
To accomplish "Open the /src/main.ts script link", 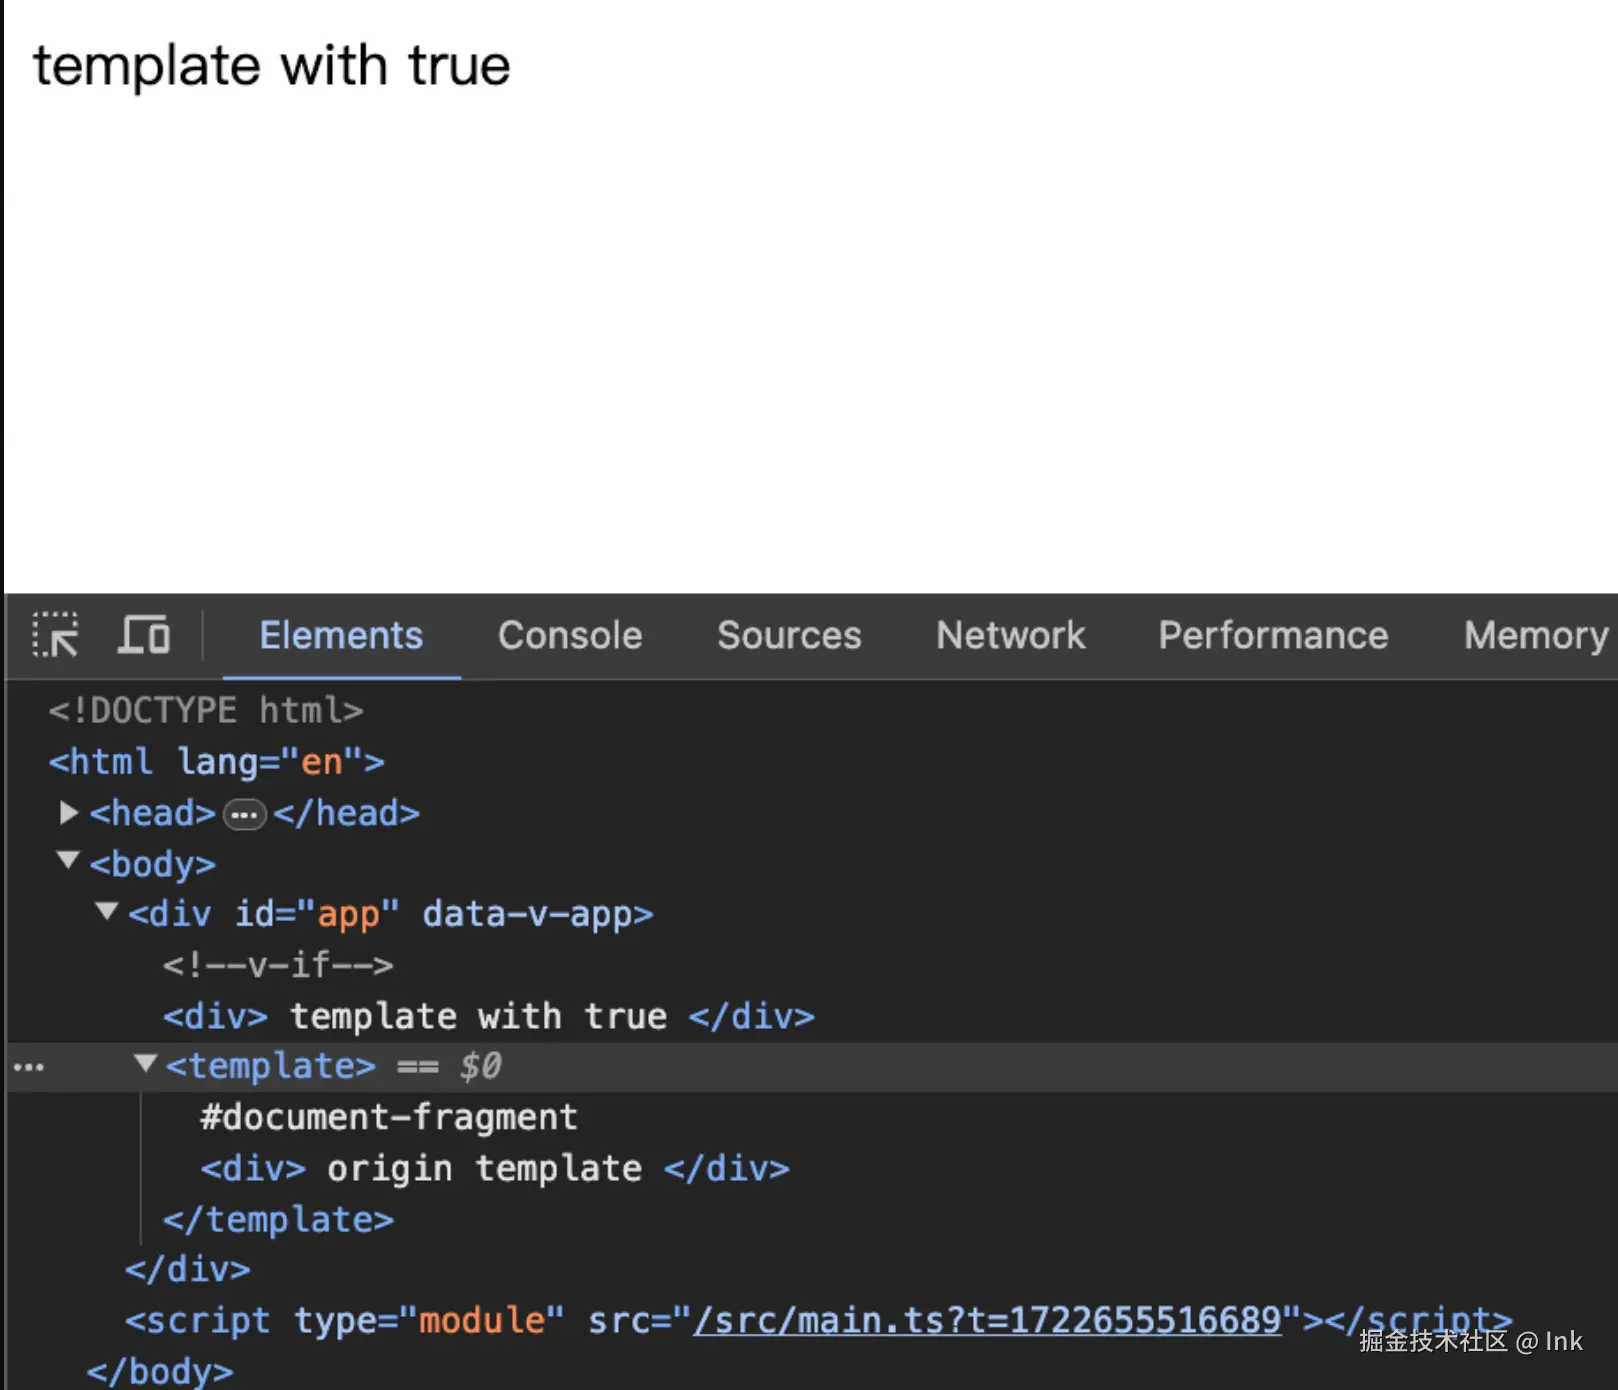I will tap(988, 1321).
